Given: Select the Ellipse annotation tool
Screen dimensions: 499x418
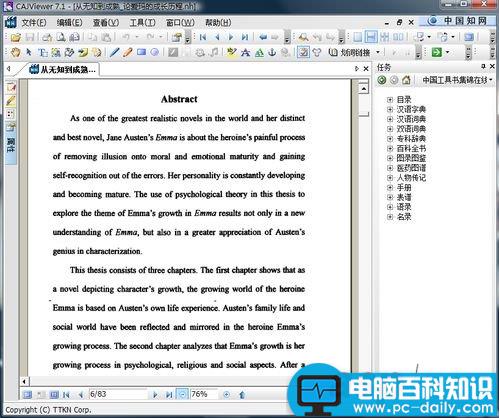Looking at the screenshot, I should pos(155,52).
